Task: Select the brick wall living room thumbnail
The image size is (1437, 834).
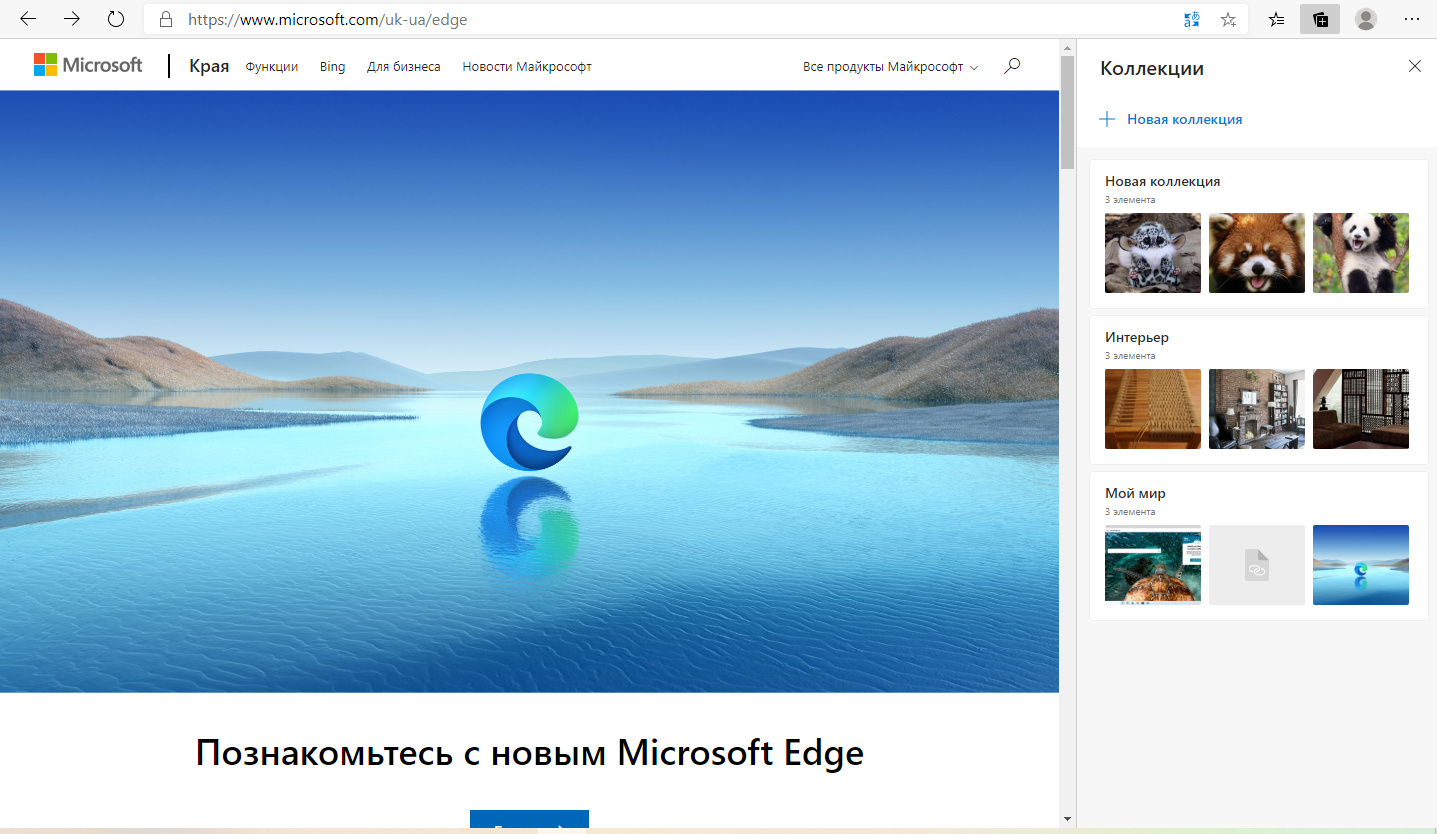Action: tap(1257, 409)
